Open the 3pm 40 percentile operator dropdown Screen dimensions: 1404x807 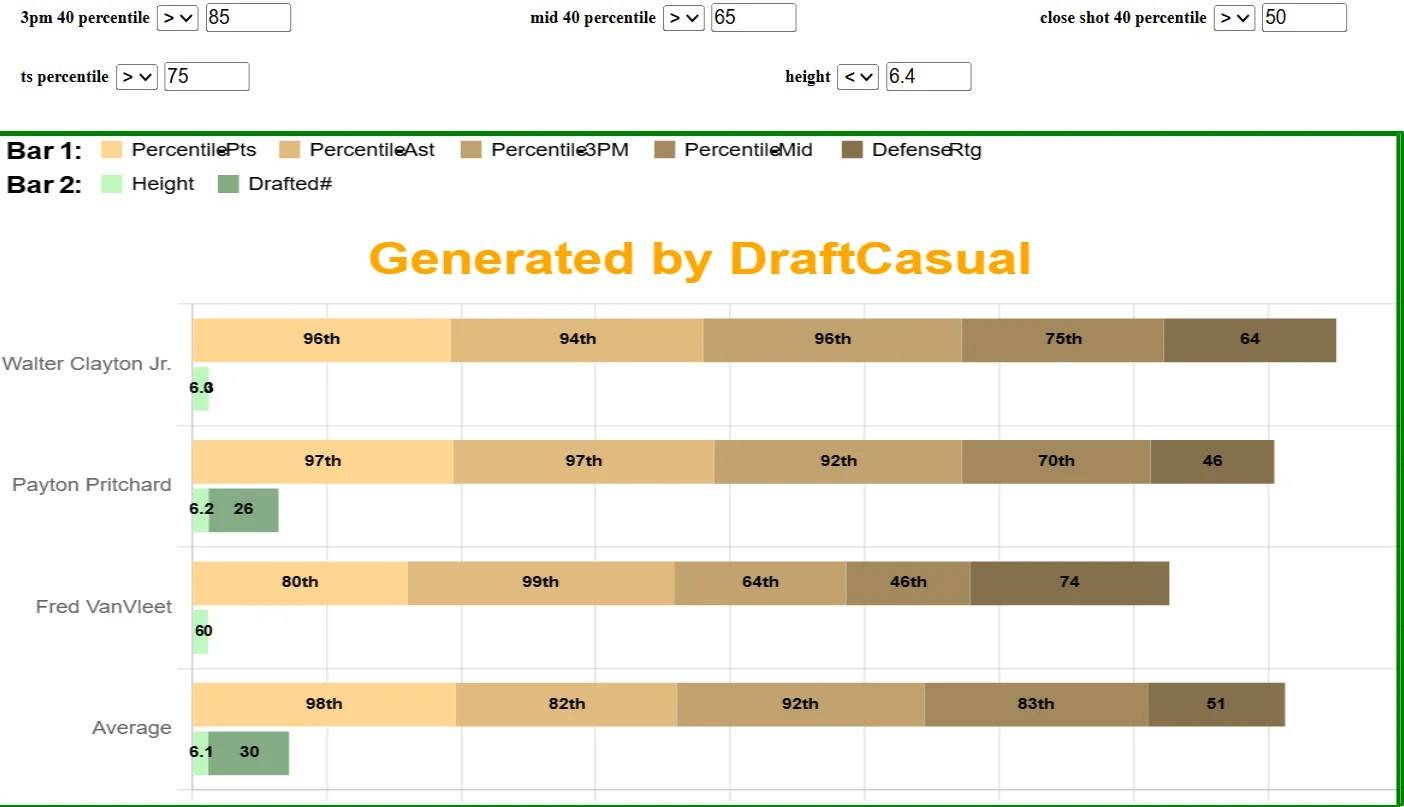click(x=177, y=18)
